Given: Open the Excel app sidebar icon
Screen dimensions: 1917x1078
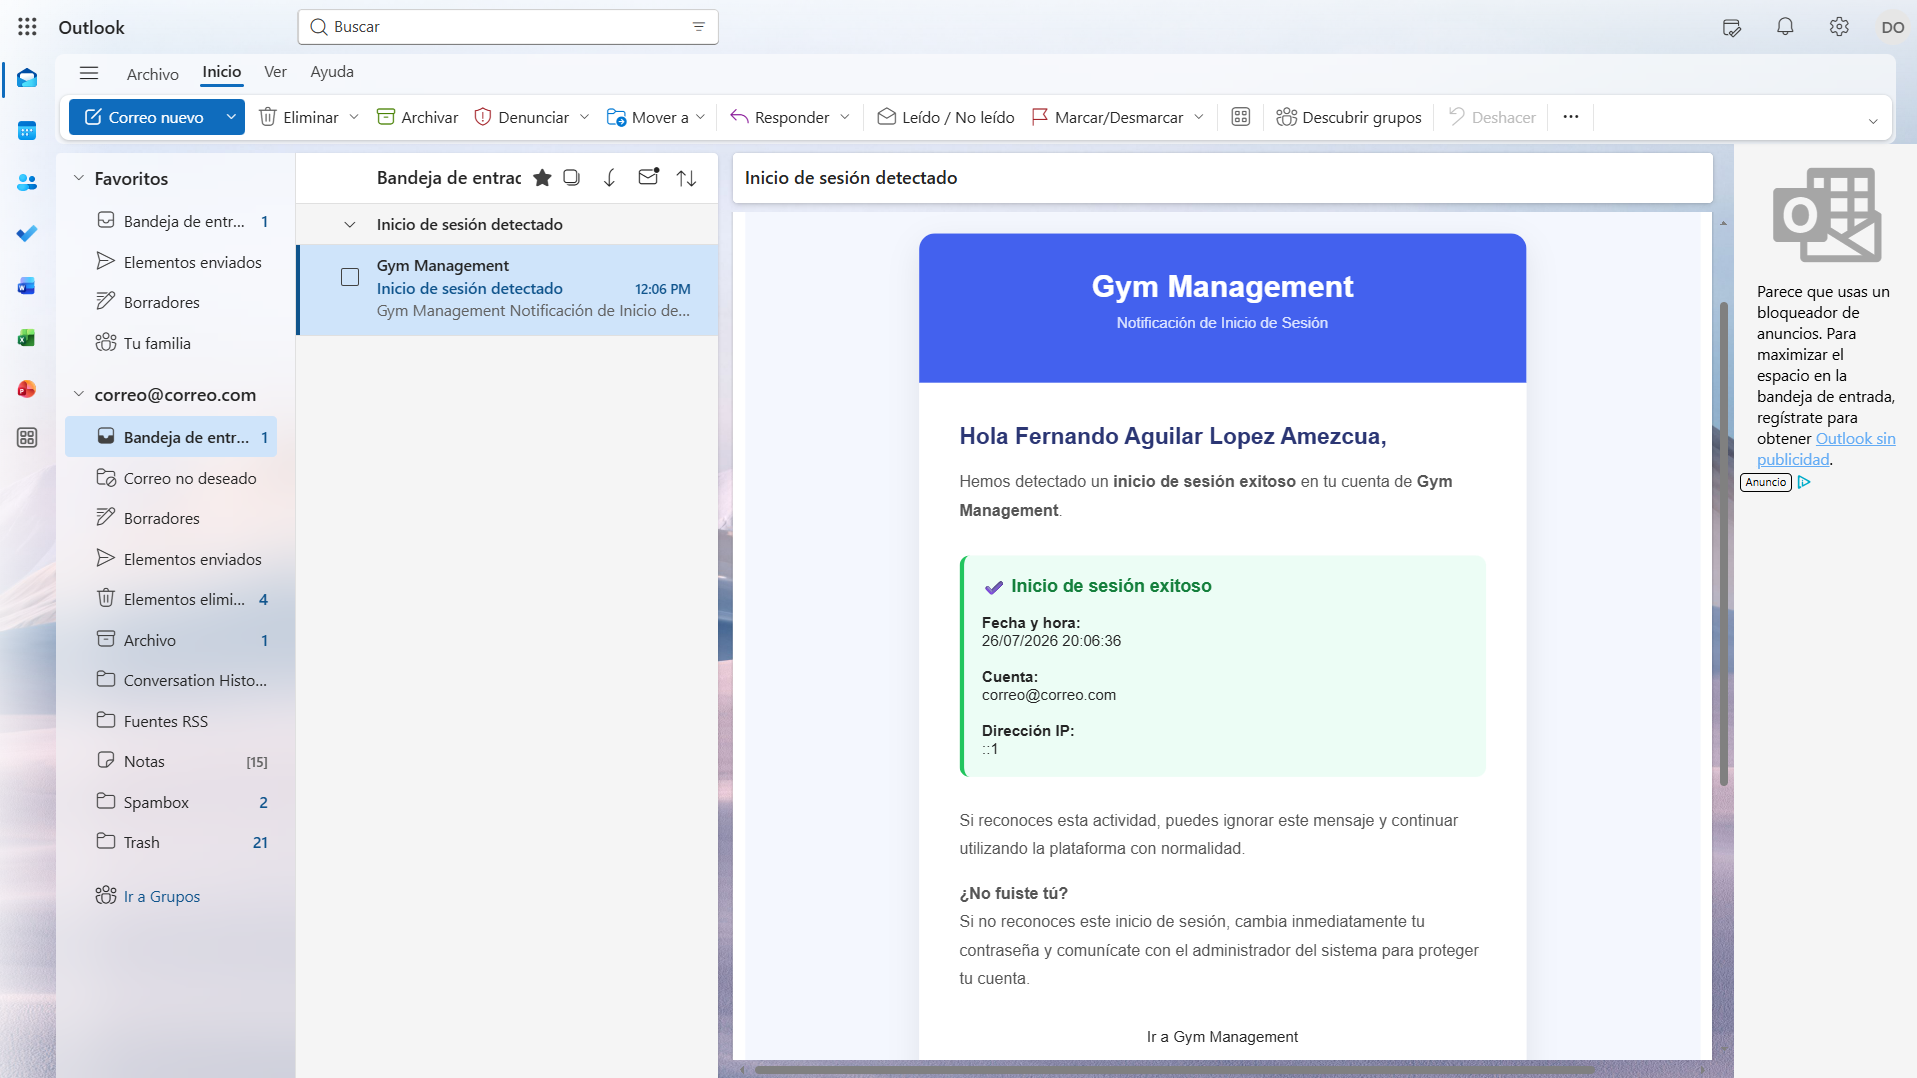Looking at the screenshot, I should [x=27, y=338].
